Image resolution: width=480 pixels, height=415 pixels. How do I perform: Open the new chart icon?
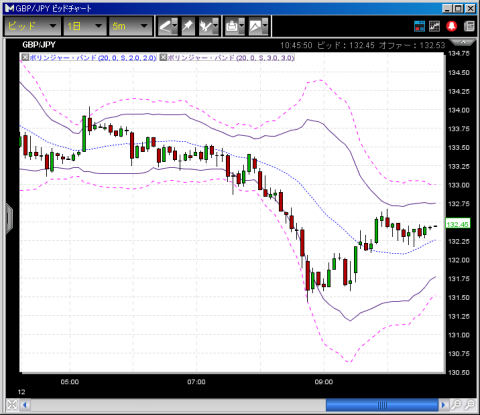(434, 26)
